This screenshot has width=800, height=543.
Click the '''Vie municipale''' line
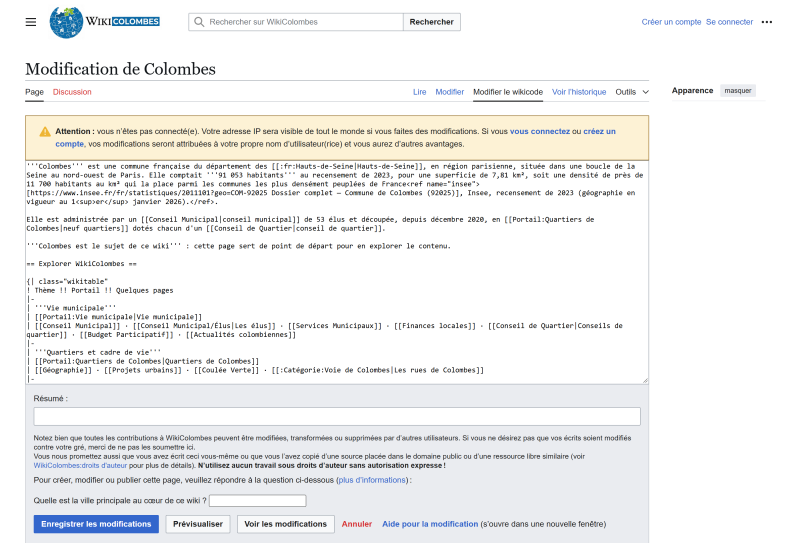click(71, 308)
